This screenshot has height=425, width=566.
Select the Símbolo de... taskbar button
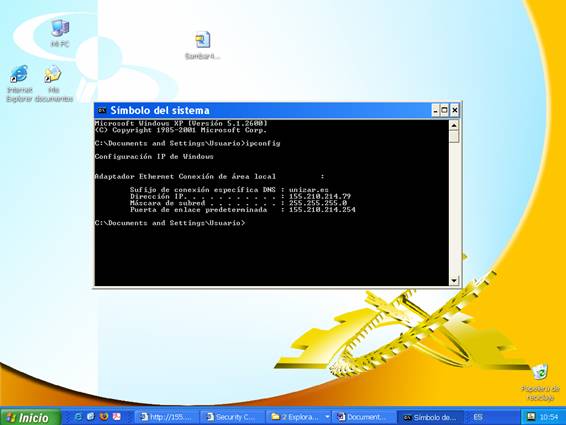[430, 417]
